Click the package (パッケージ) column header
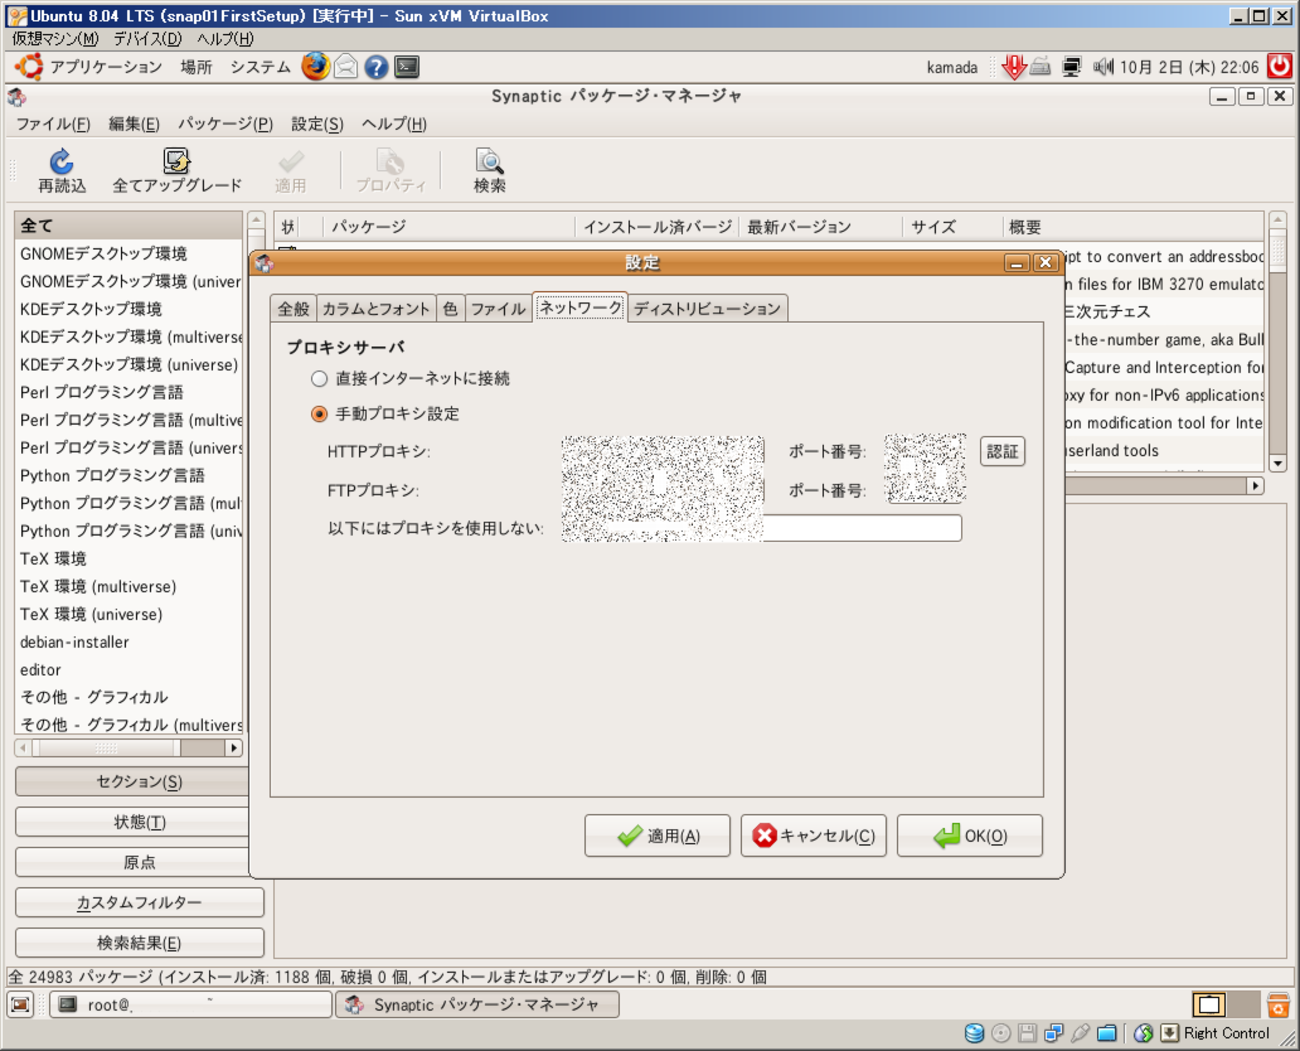The width and height of the screenshot is (1300, 1051). (x=449, y=227)
